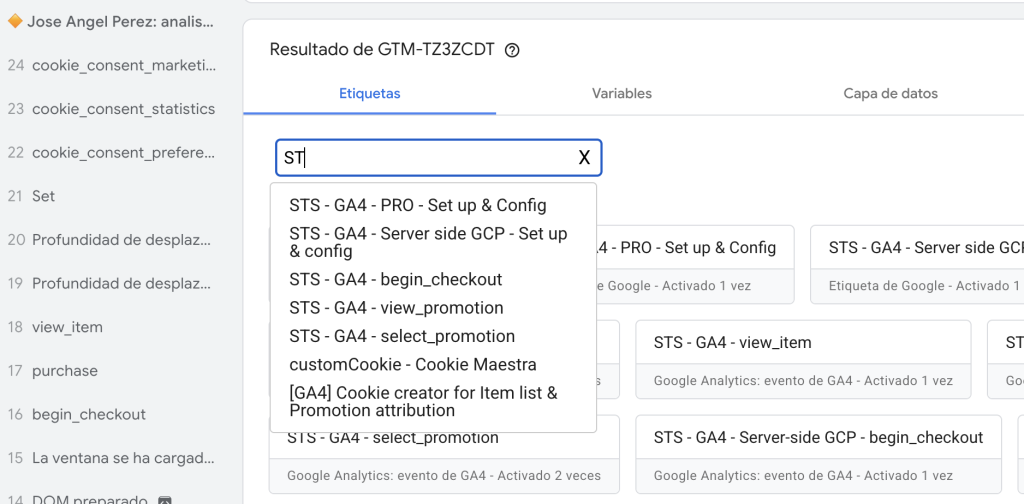Select event 19 Profundidad de desplazamiento
Image resolution: width=1024 pixels, height=504 pixels.
(109, 284)
